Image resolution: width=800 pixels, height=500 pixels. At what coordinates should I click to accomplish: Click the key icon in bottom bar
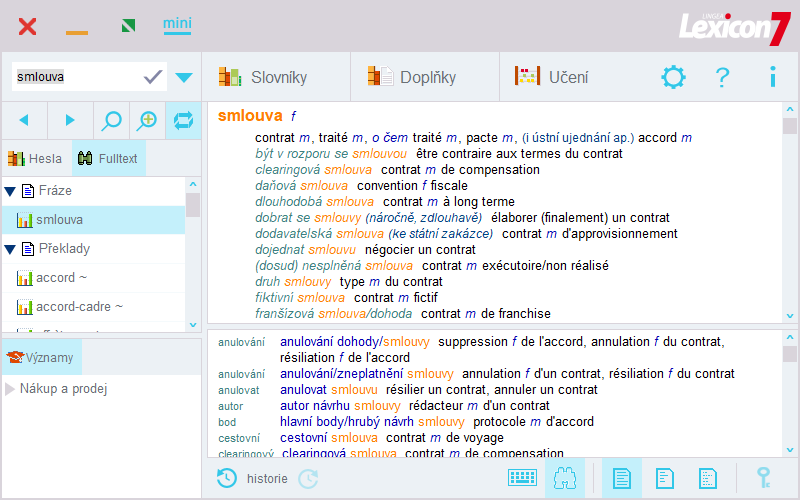[763, 478]
